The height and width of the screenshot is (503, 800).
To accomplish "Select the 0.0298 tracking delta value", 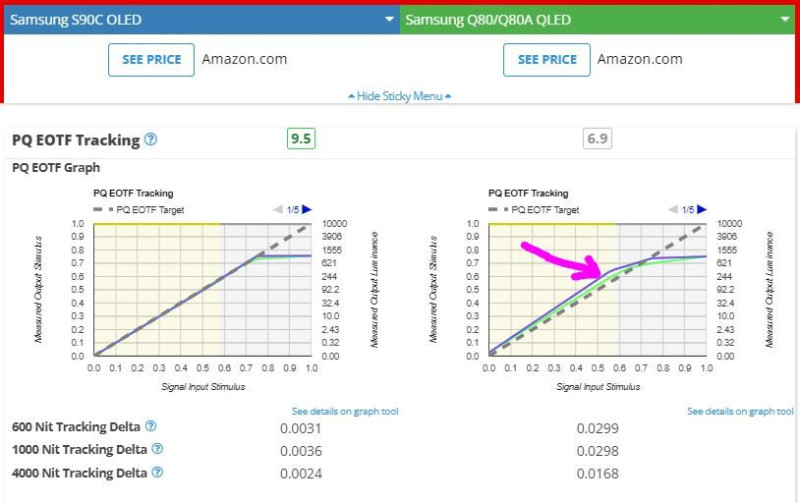I will [x=597, y=451].
